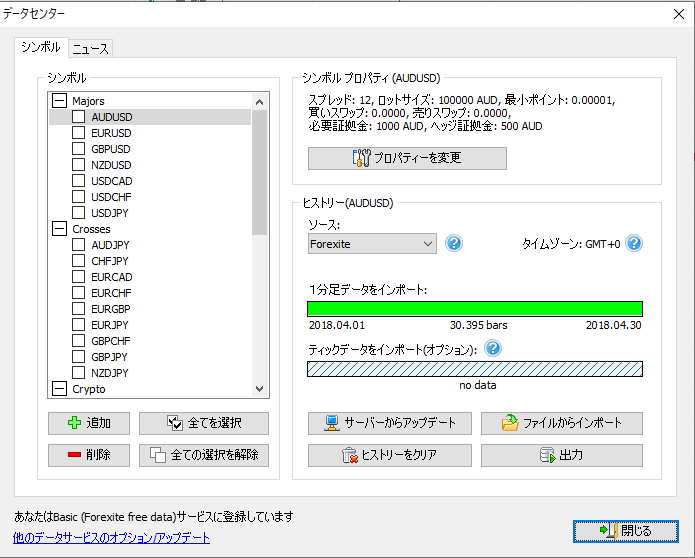The image size is (695, 558).
Task: Click computer icon on server update button
Action: coord(332,423)
